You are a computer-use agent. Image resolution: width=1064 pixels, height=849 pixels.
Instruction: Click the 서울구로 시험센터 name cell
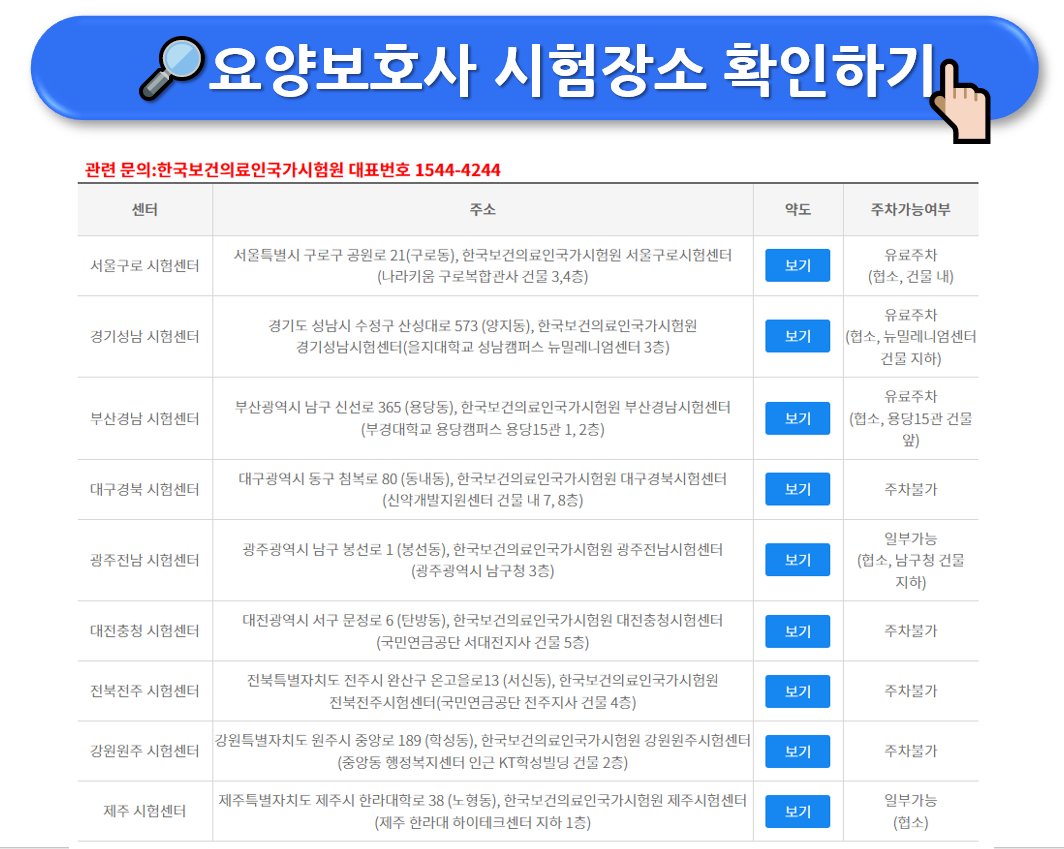pyautogui.click(x=145, y=264)
